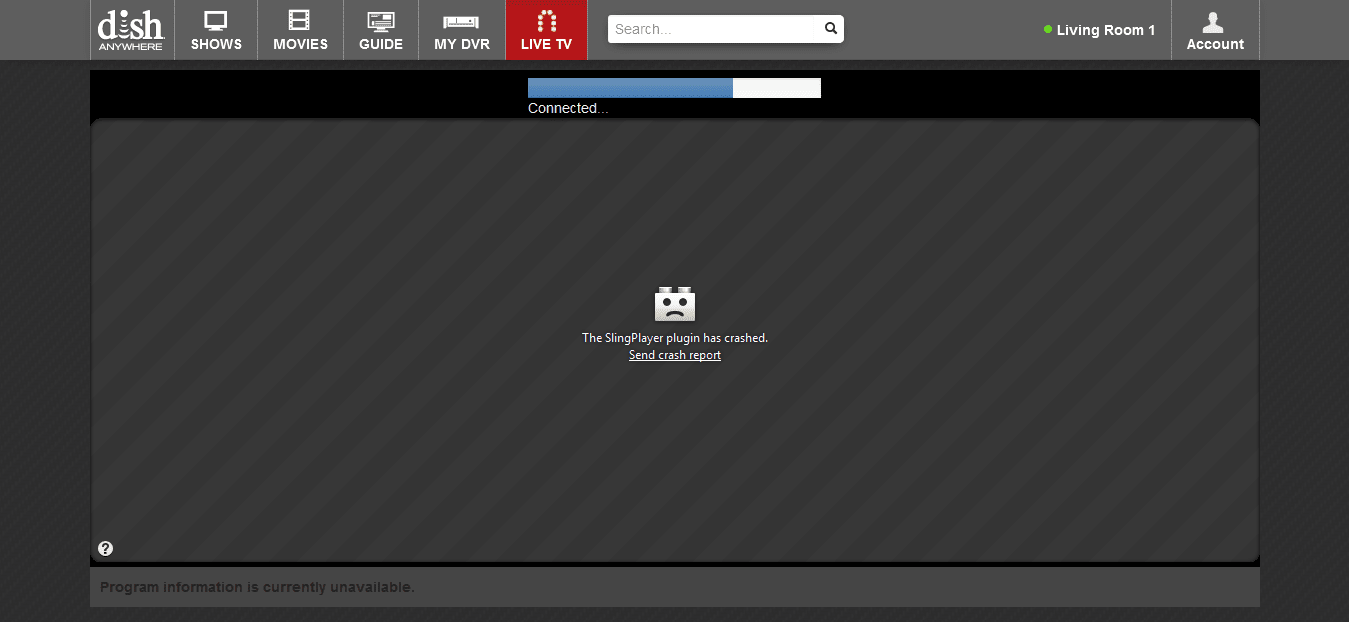This screenshot has width=1349, height=622.
Task: Click the help question mark icon
Action: point(106,548)
